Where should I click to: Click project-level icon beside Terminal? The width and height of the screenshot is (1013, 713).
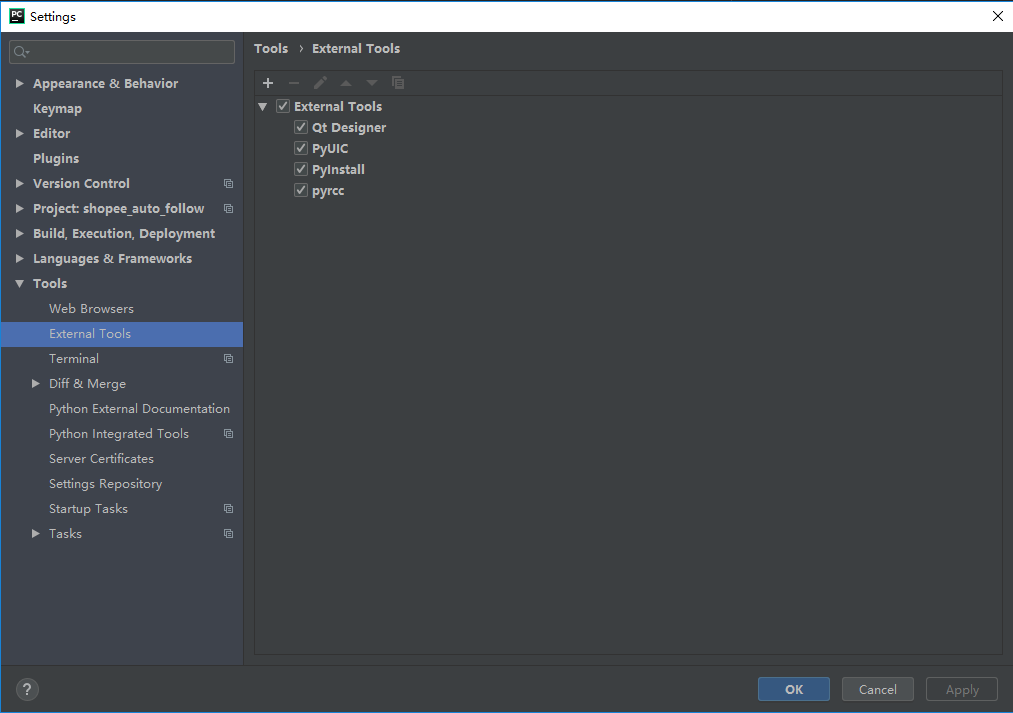click(228, 358)
